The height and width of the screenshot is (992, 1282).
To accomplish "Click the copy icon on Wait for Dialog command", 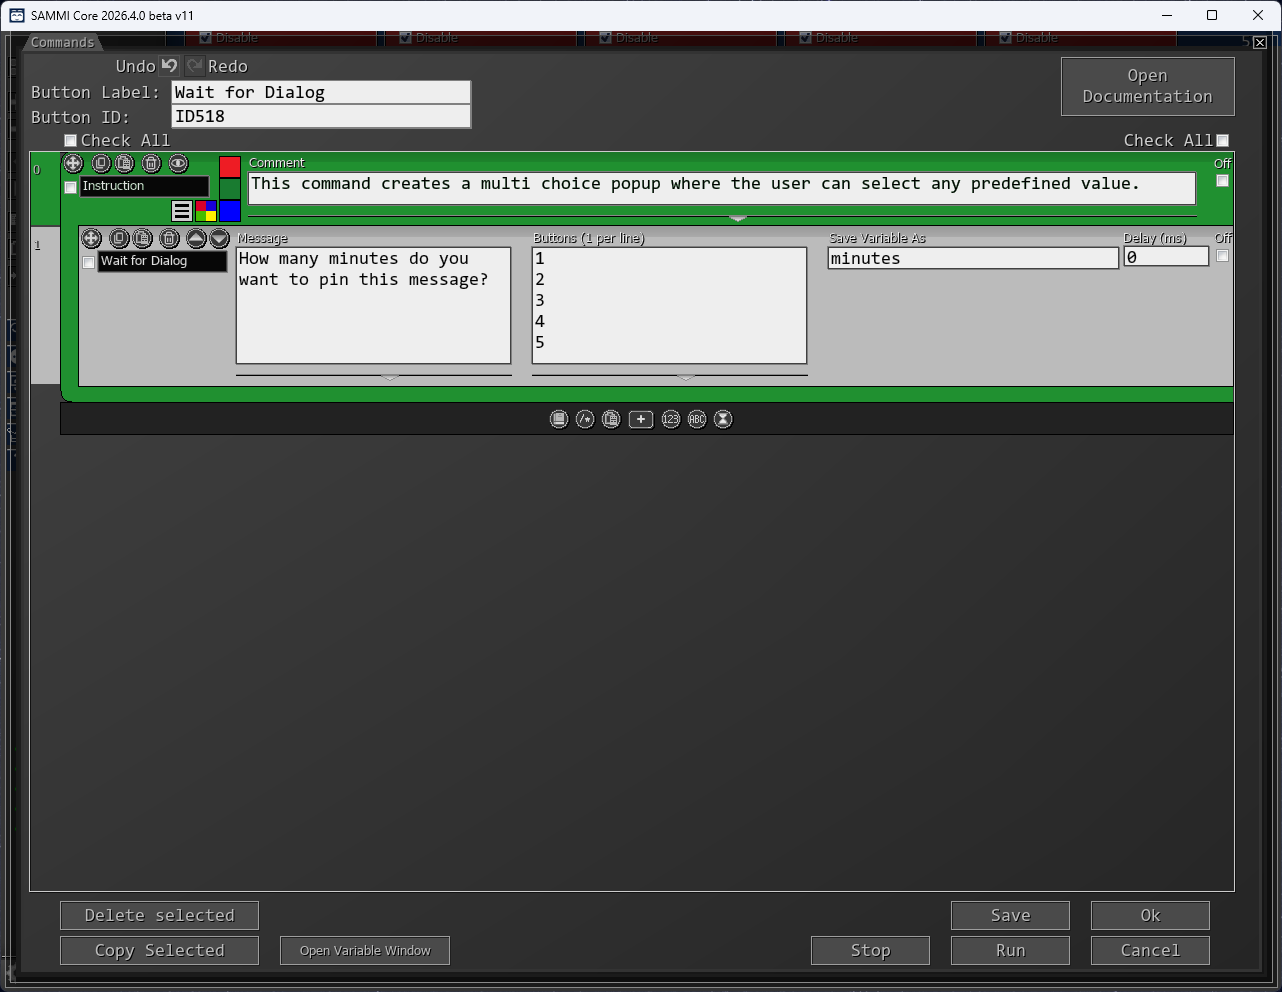I will 119,238.
